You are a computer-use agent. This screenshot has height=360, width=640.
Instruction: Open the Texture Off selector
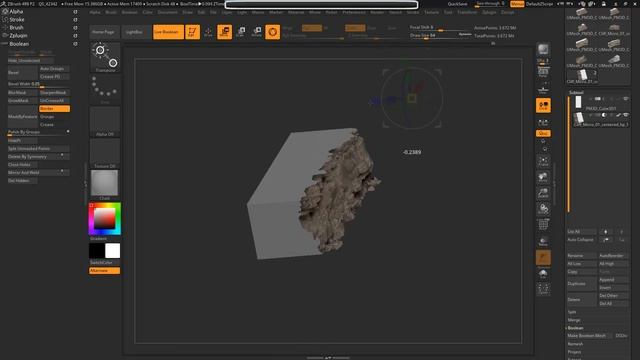(x=105, y=153)
